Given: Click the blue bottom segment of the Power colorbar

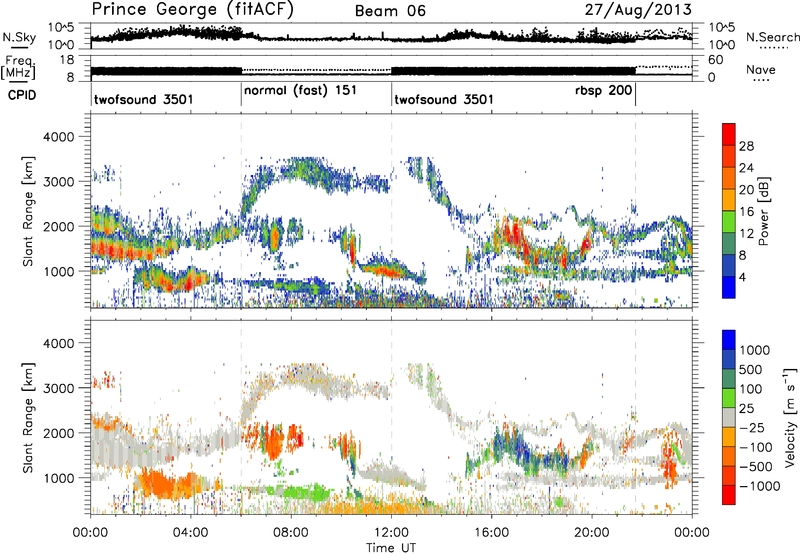Looking at the screenshot, I should [729, 287].
